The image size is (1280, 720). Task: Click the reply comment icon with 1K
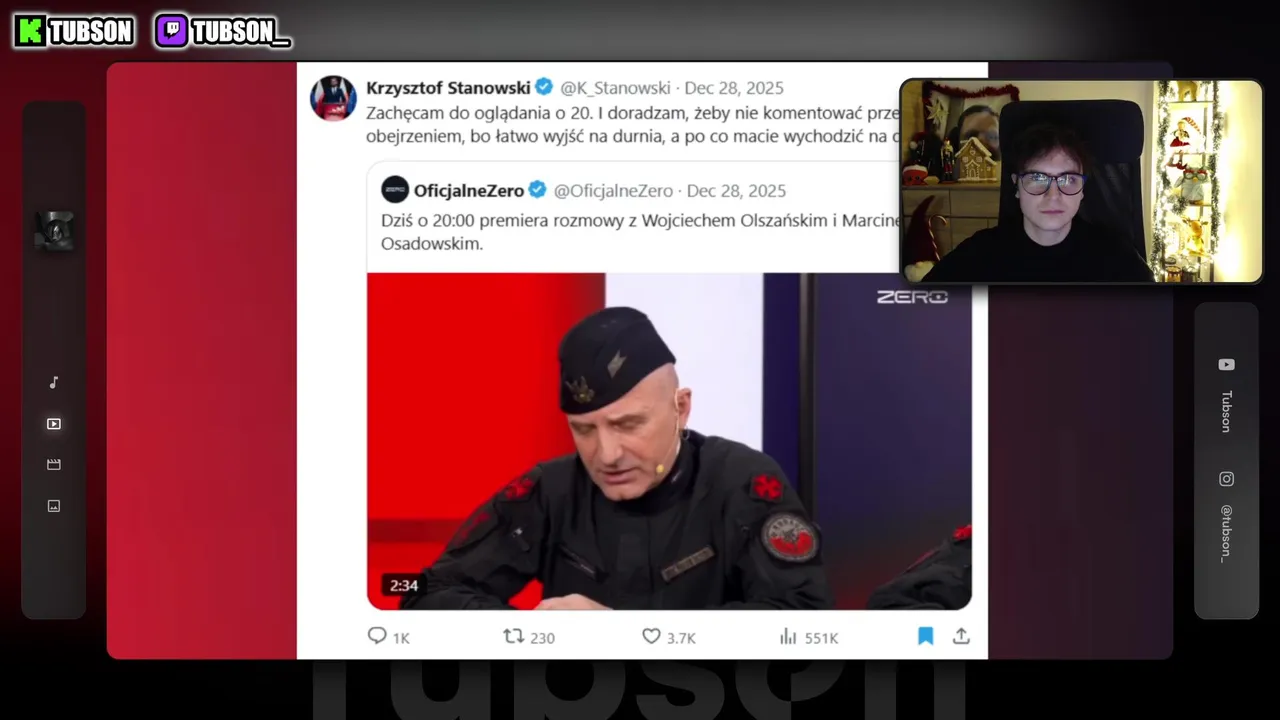click(x=377, y=636)
